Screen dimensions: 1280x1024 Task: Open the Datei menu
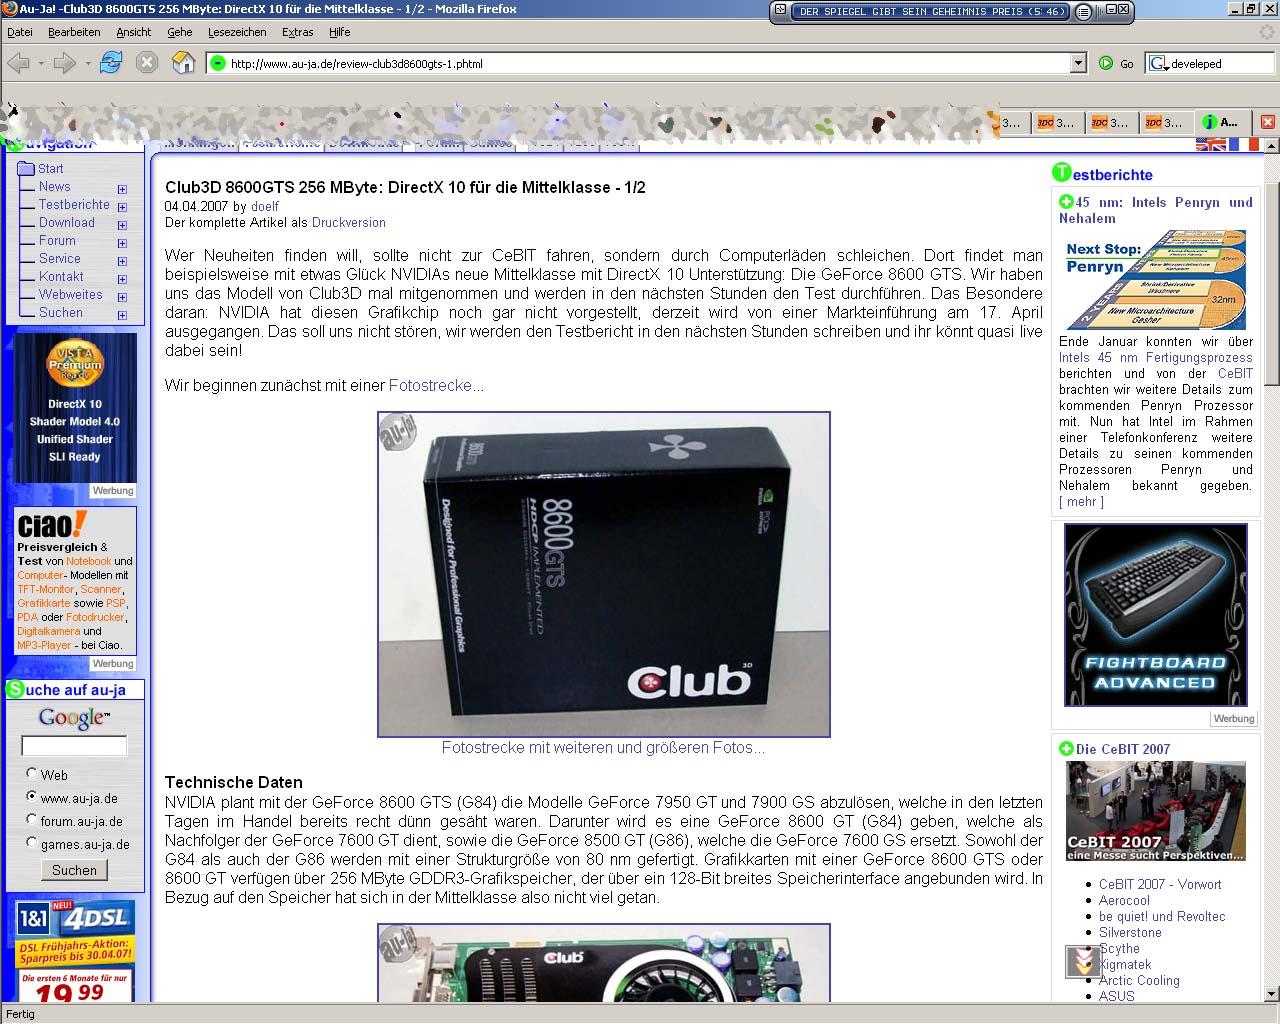[20, 32]
